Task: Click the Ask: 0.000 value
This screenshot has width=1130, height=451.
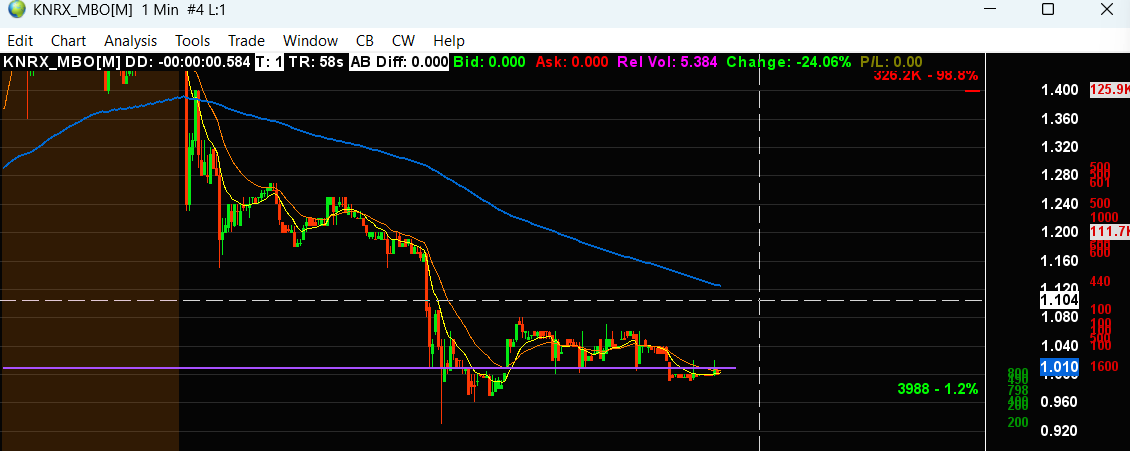Action: pyautogui.click(x=572, y=62)
